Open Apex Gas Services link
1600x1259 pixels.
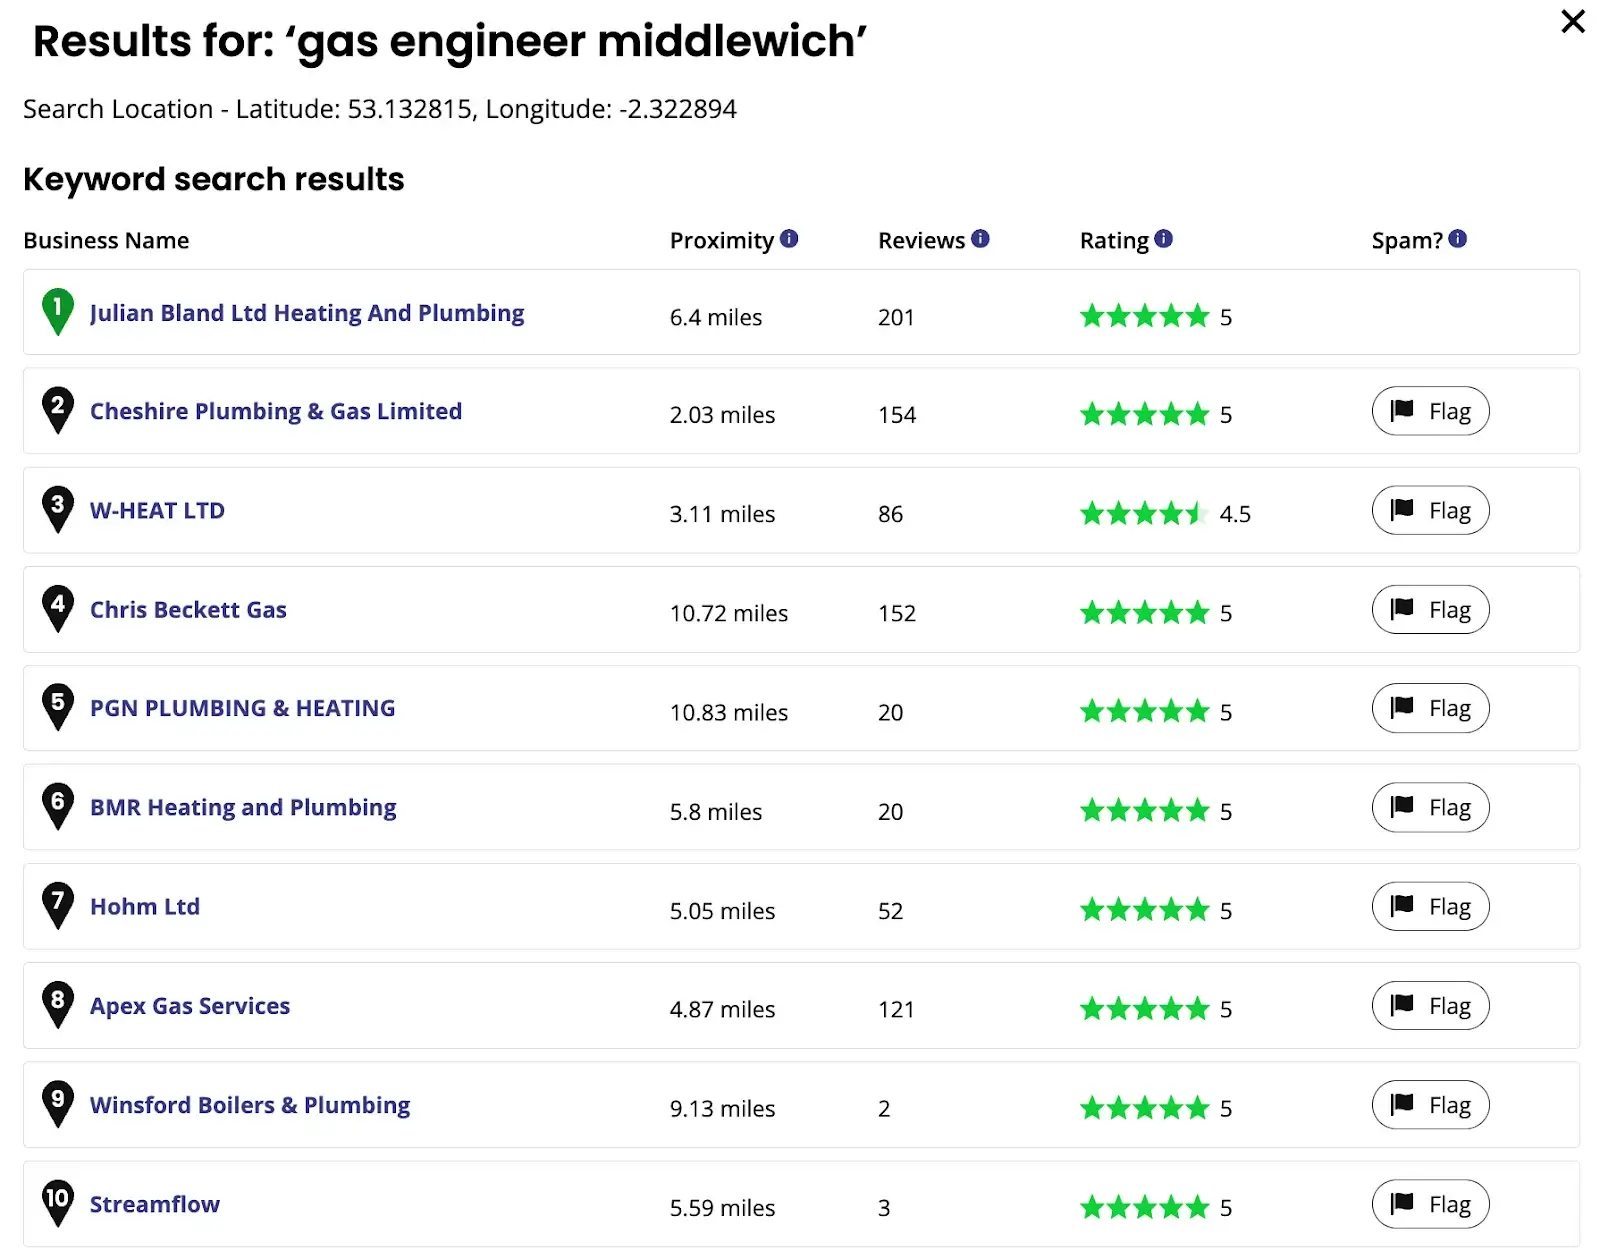click(190, 1006)
